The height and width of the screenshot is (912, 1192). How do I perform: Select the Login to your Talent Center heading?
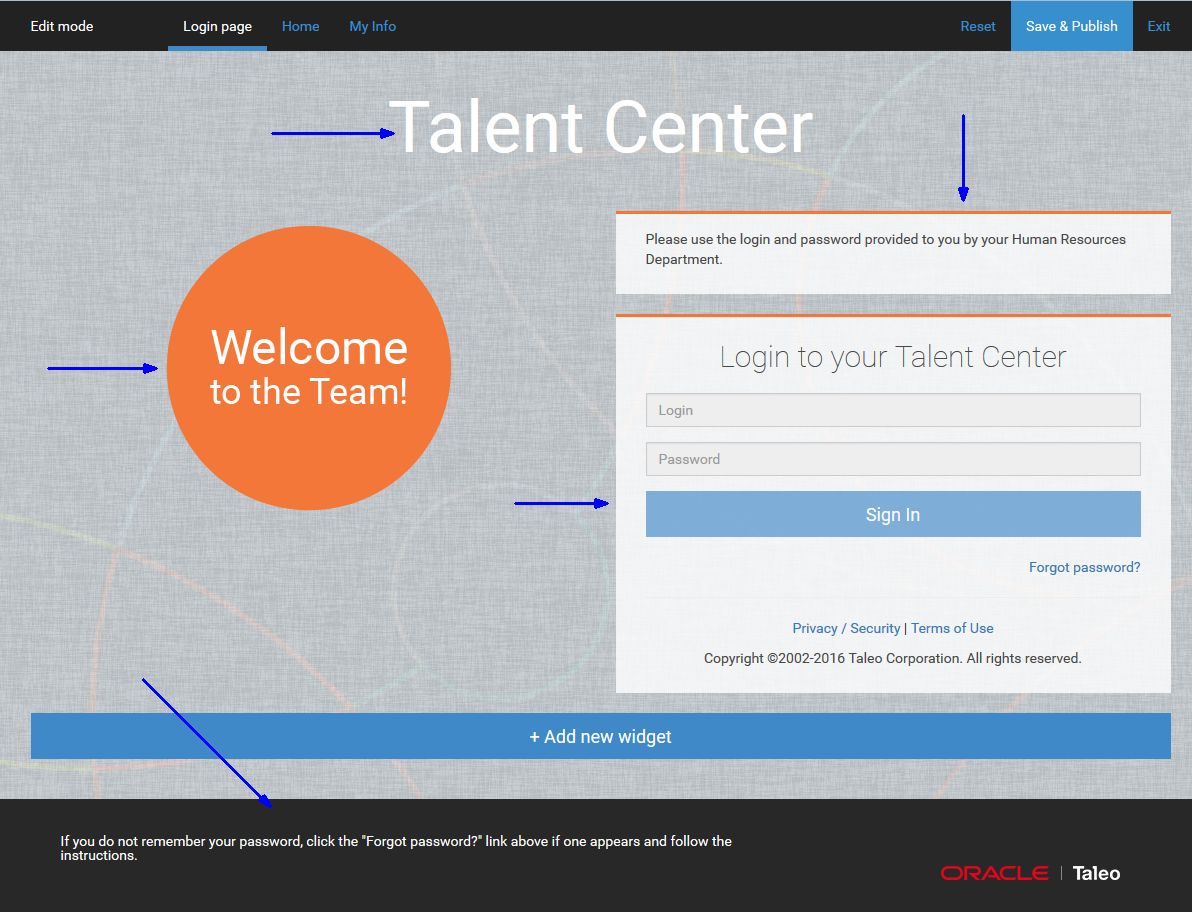(893, 356)
